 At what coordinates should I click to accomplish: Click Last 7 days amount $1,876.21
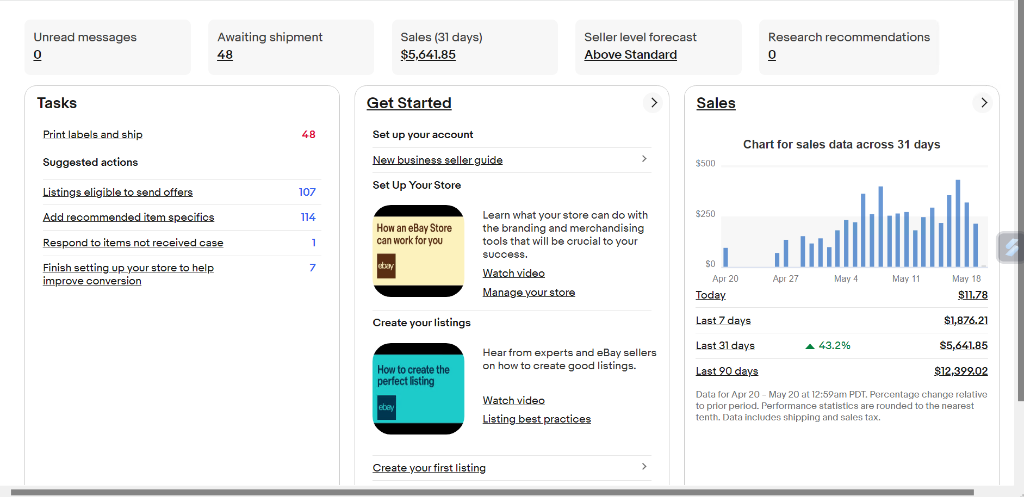[966, 320]
